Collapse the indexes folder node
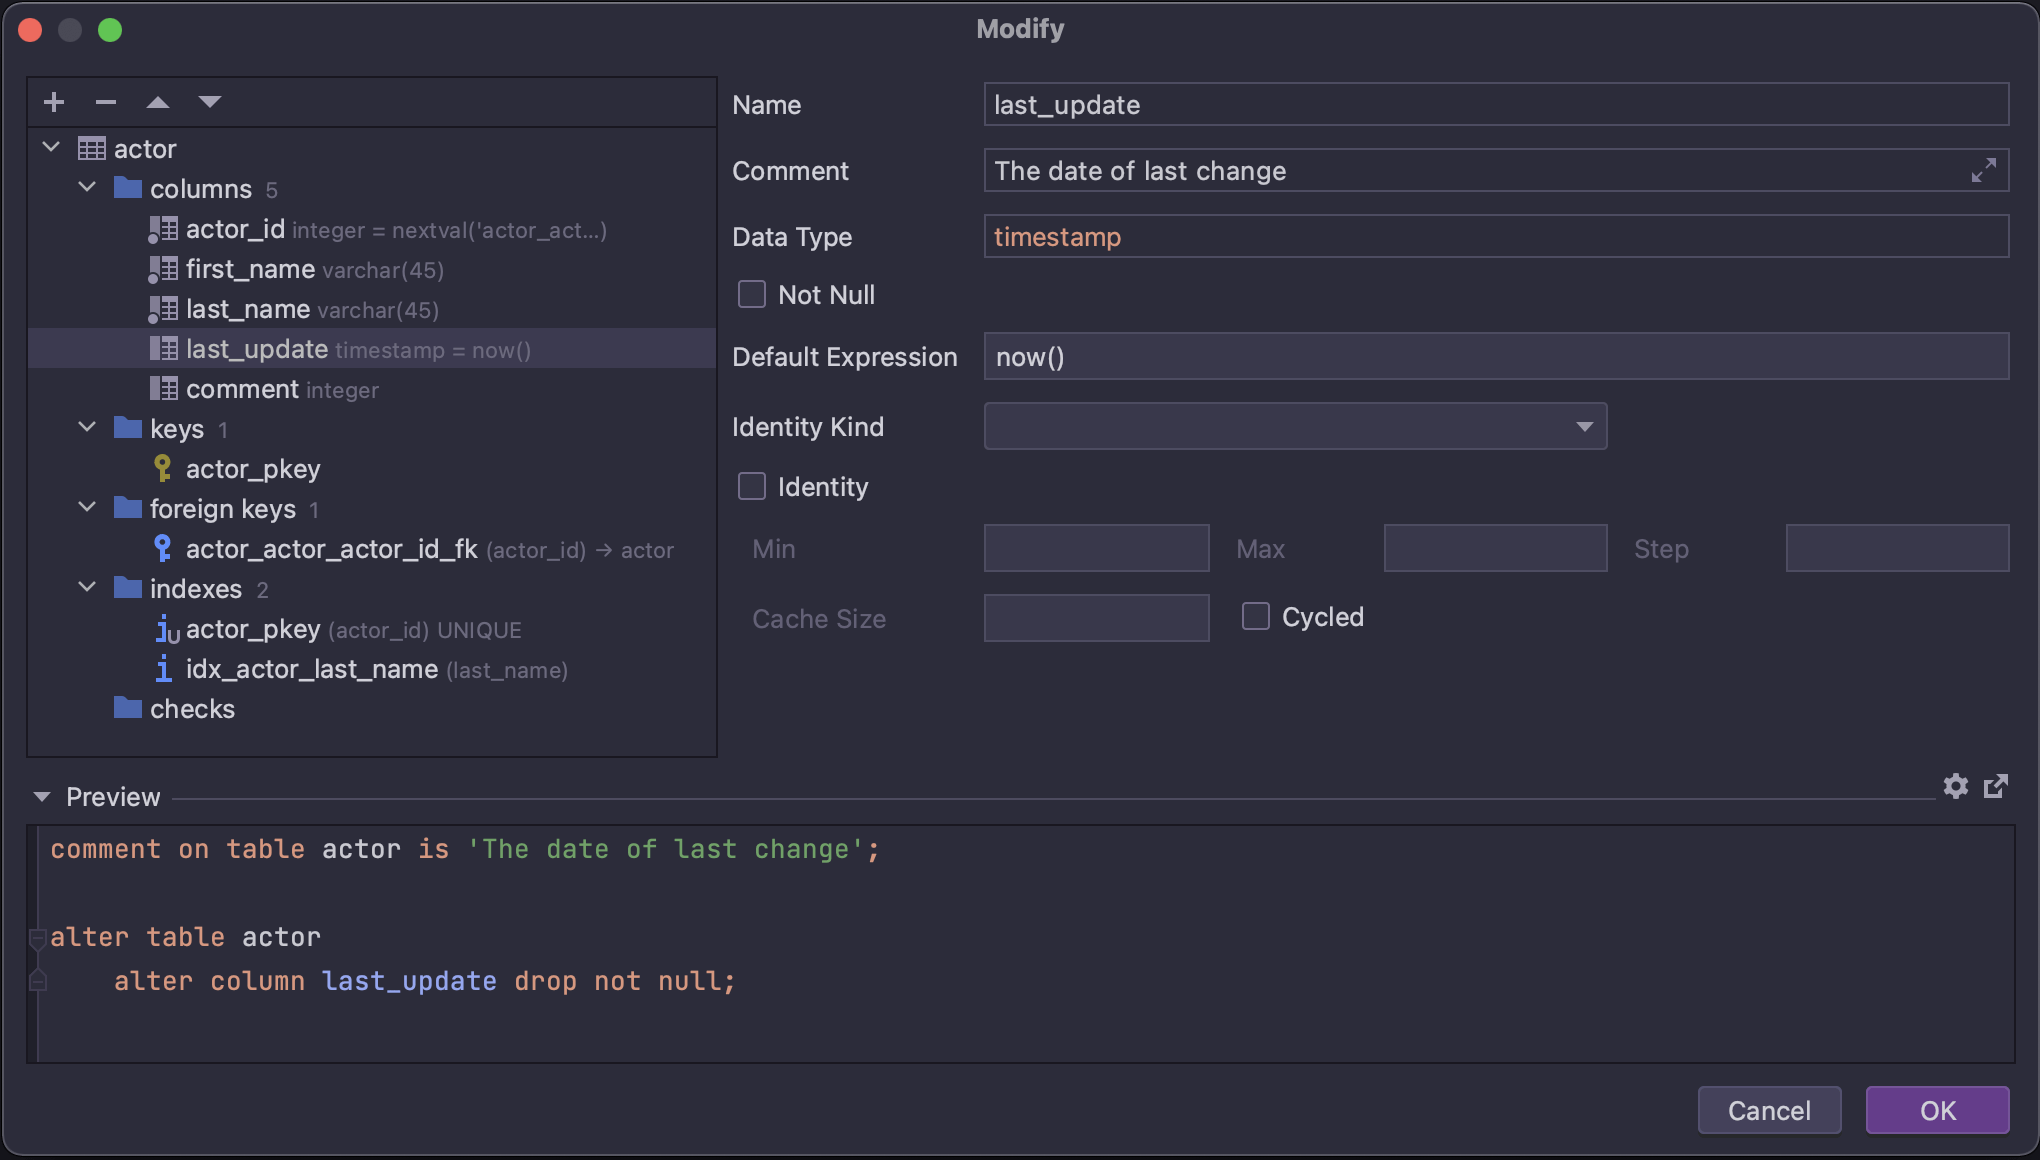Viewport: 2040px width, 1160px height. click(x=88, y=588)
